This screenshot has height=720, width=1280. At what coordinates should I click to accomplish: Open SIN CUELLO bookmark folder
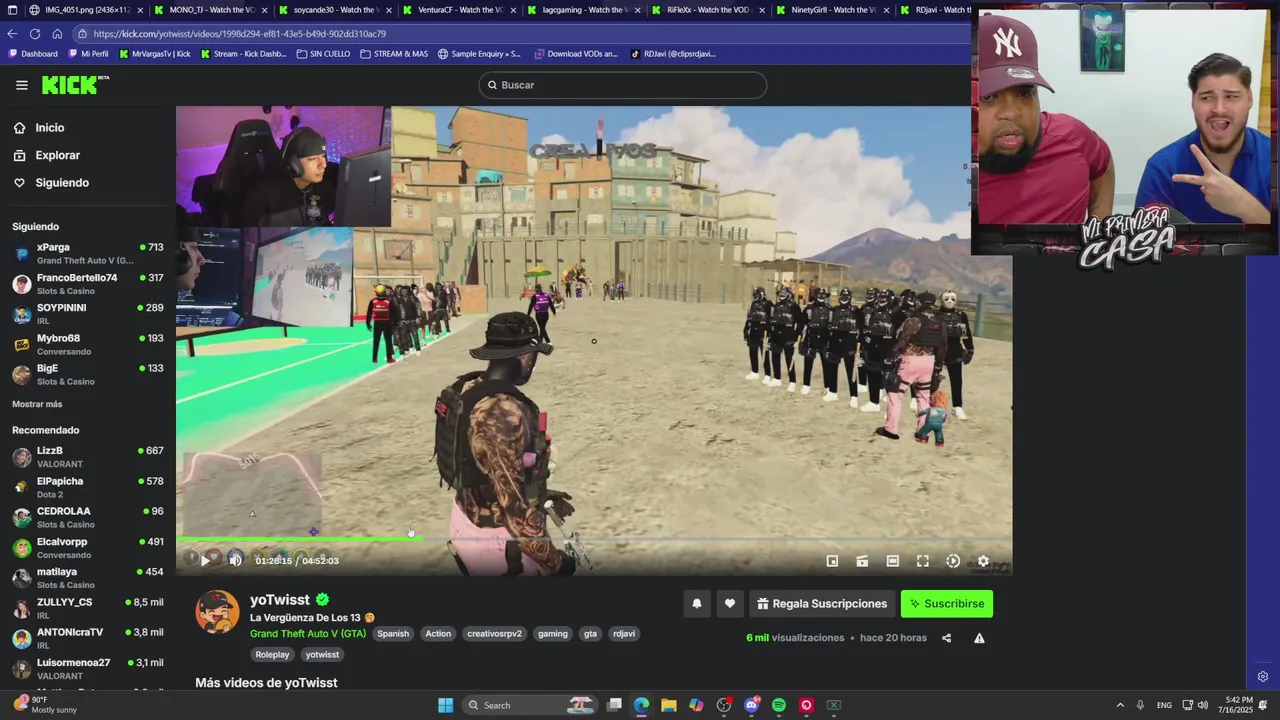(x=324, y=54)
